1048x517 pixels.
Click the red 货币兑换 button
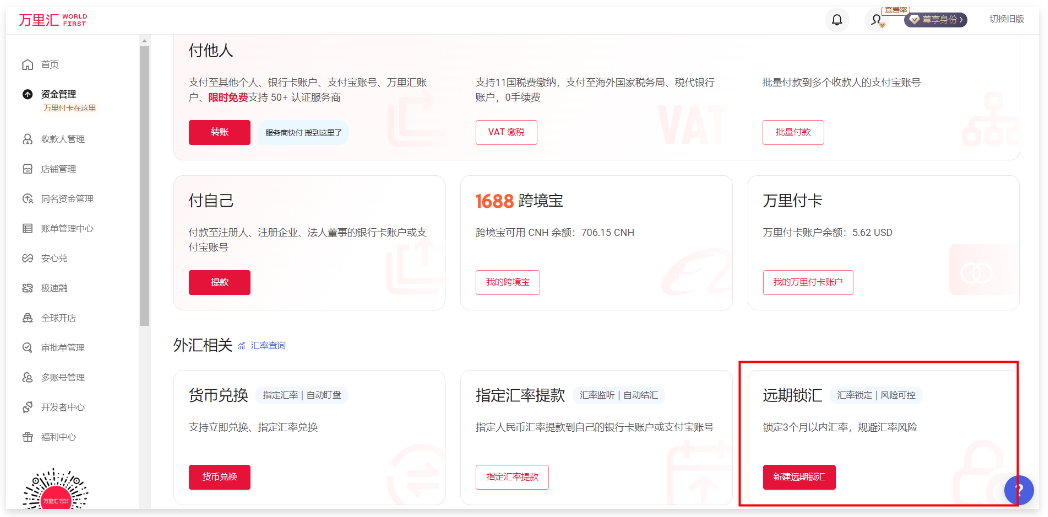coord(220,478)
